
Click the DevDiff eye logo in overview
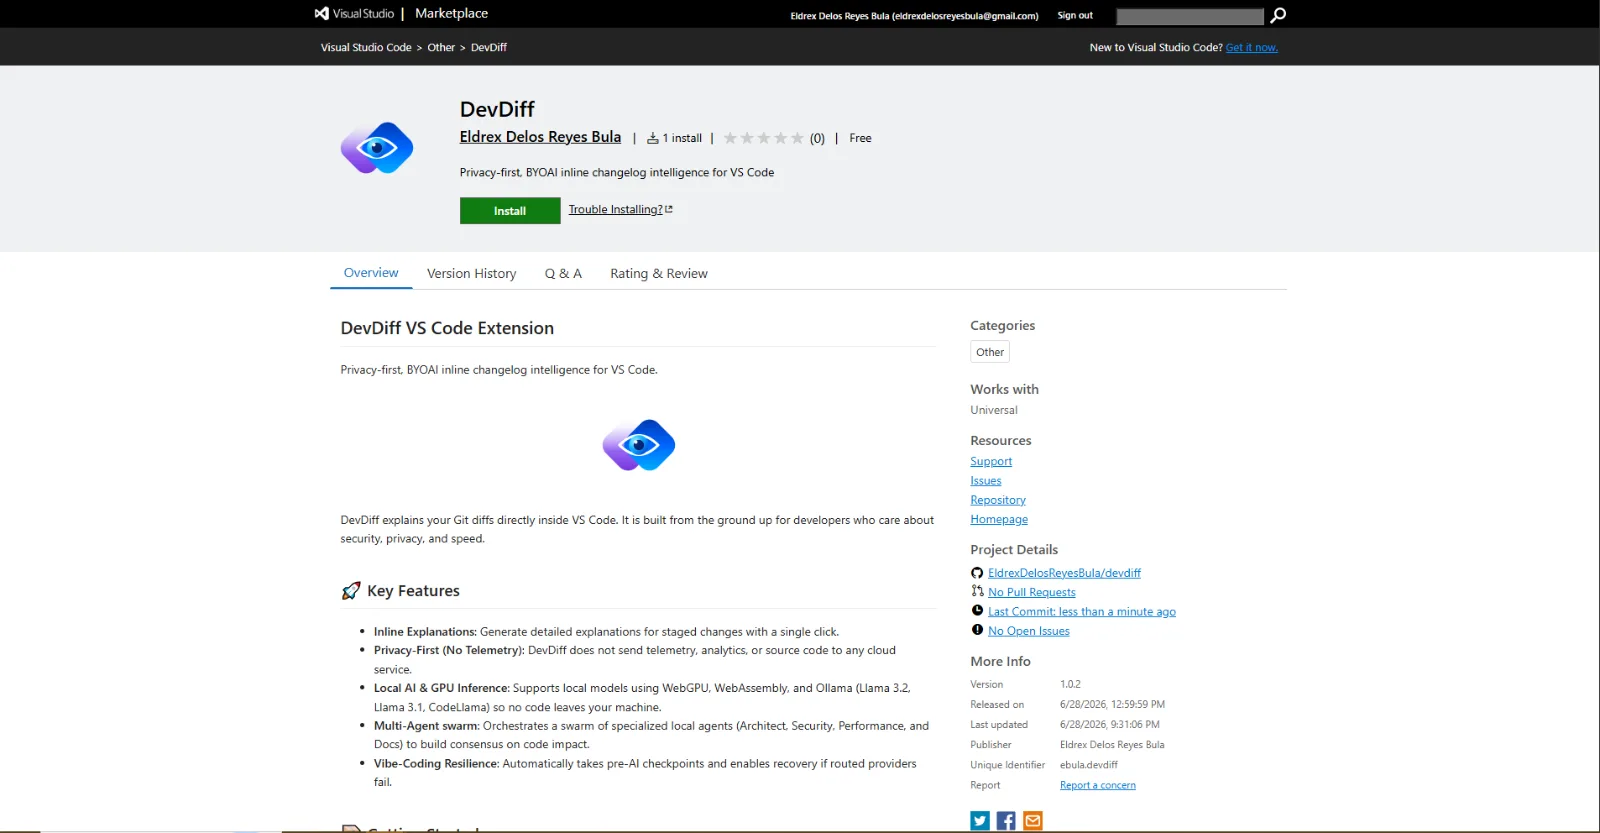coord(639,445)
